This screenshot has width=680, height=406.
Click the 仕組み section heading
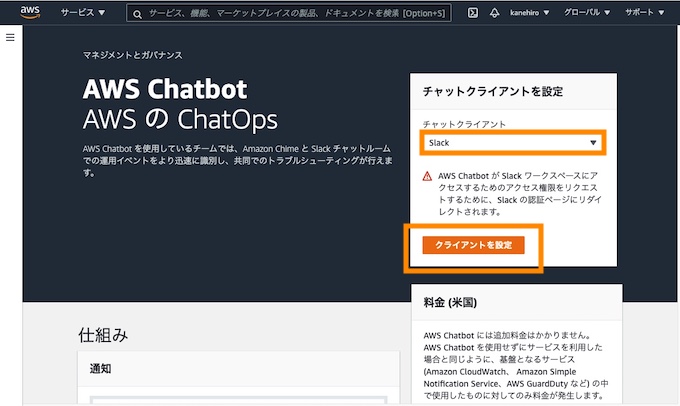[103, 335]
